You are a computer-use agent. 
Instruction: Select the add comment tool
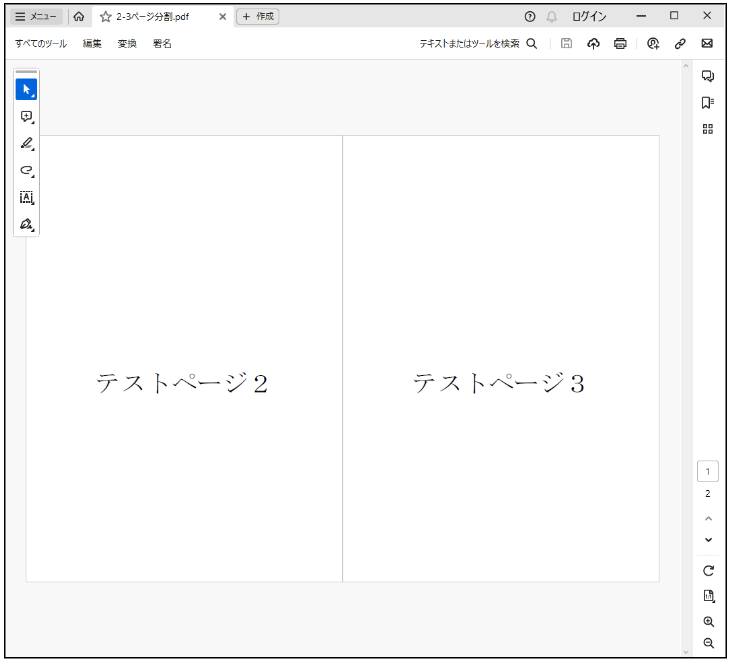[x=27, y=117]
